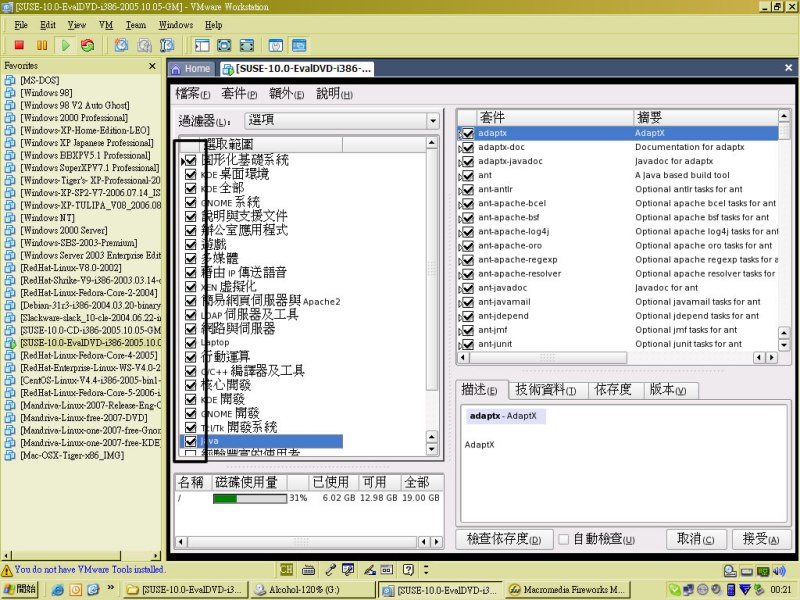Click the language bar microphone icon
800x600 pixels.
tap(331, 569)
